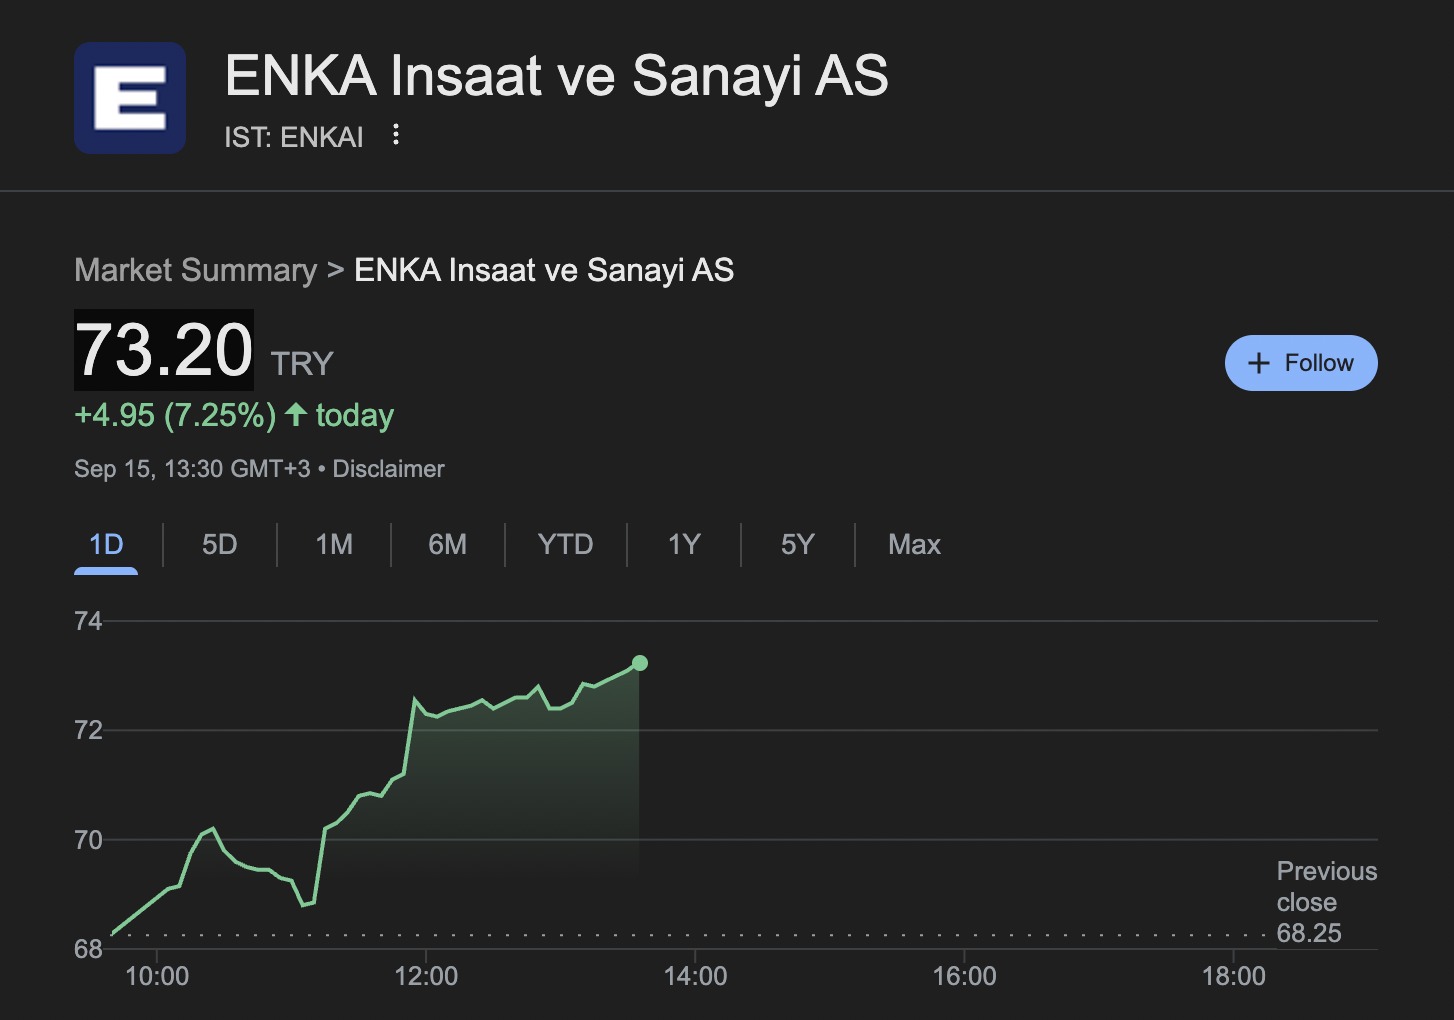Click the ENKA Insaat ve Sanayi AS title
The image size is (1454, 1020).
(x=556, y=76)
